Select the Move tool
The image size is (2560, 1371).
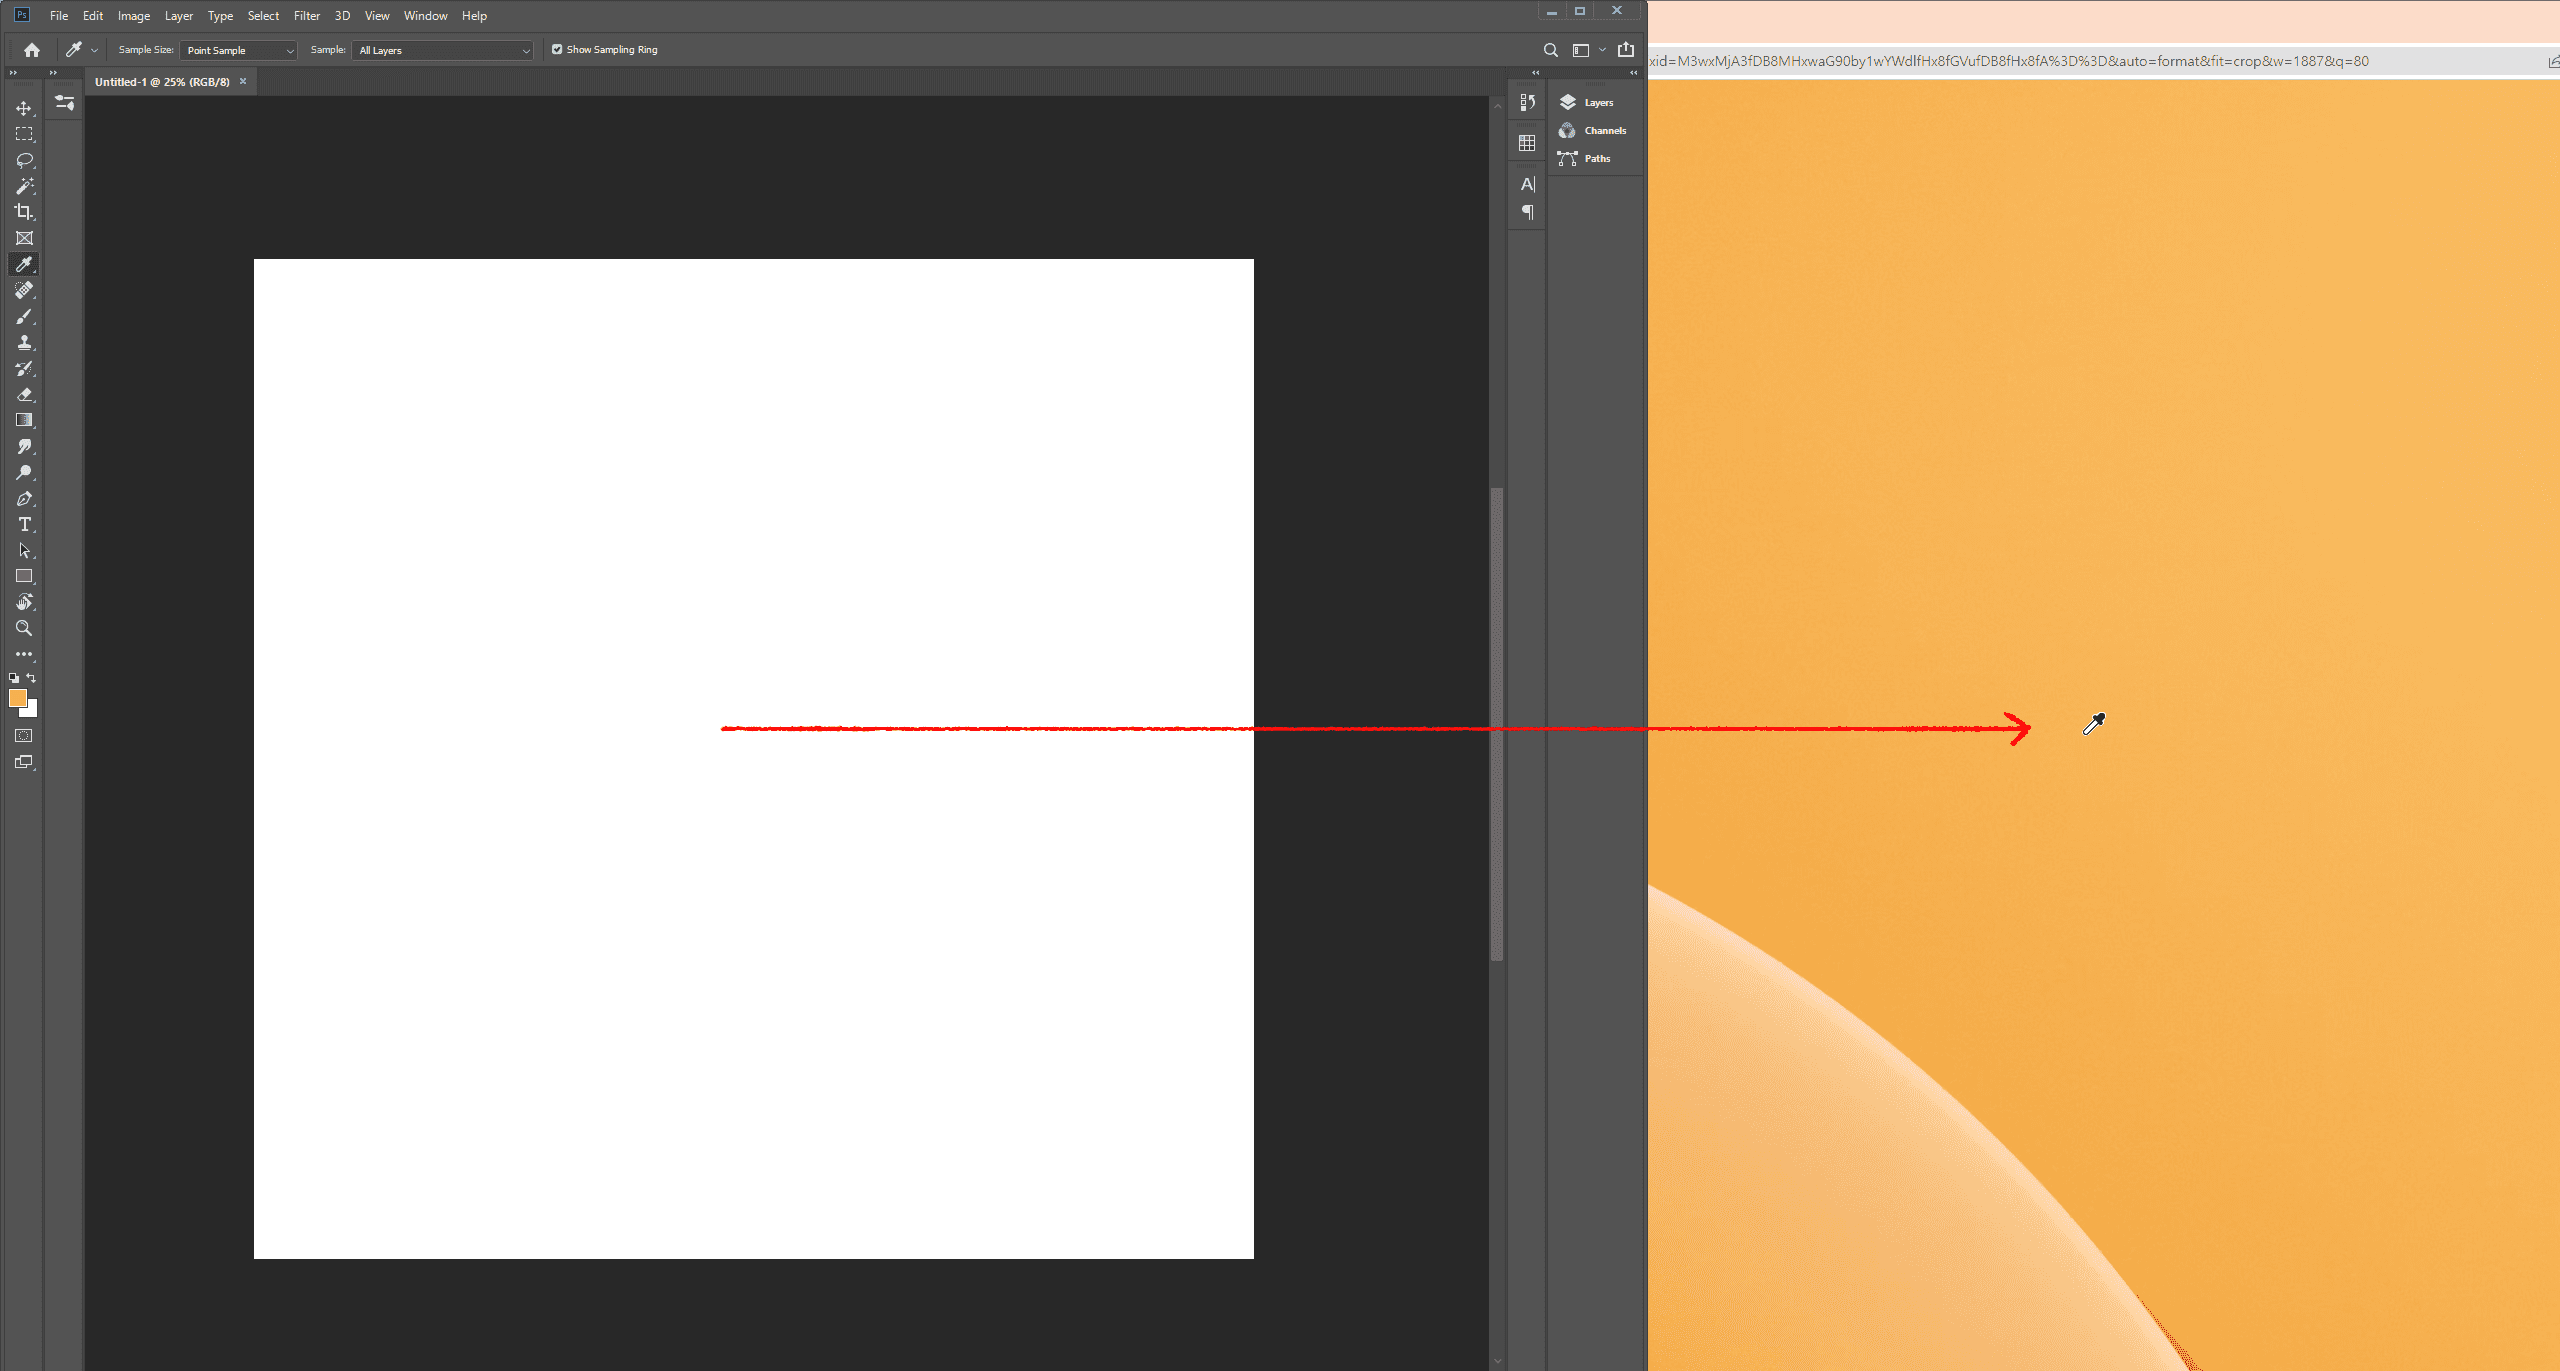24,108
